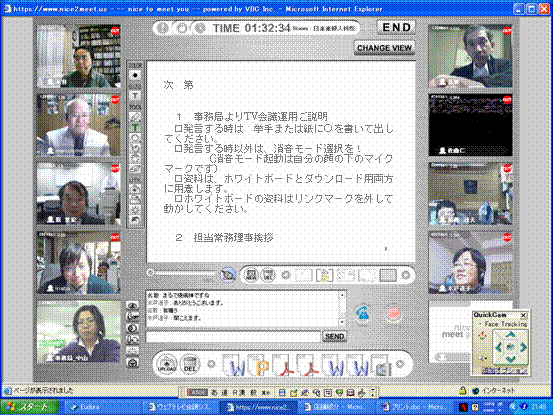Click chat log scrollbar up arrow
553x415 pixels.
[x=342, y=294]
